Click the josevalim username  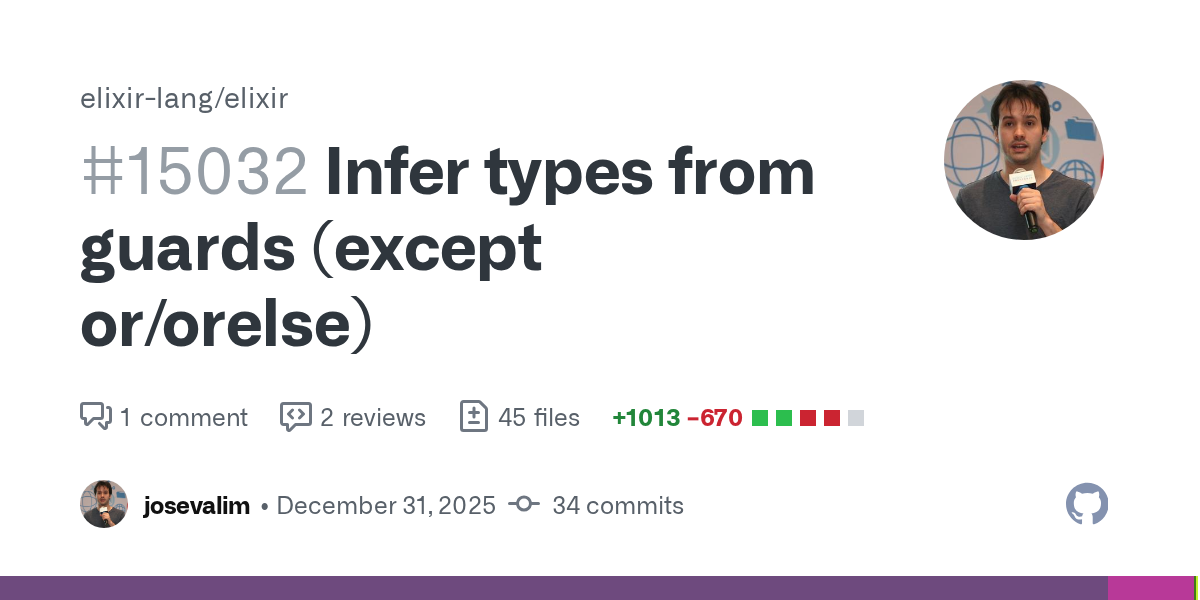(196, 505)
